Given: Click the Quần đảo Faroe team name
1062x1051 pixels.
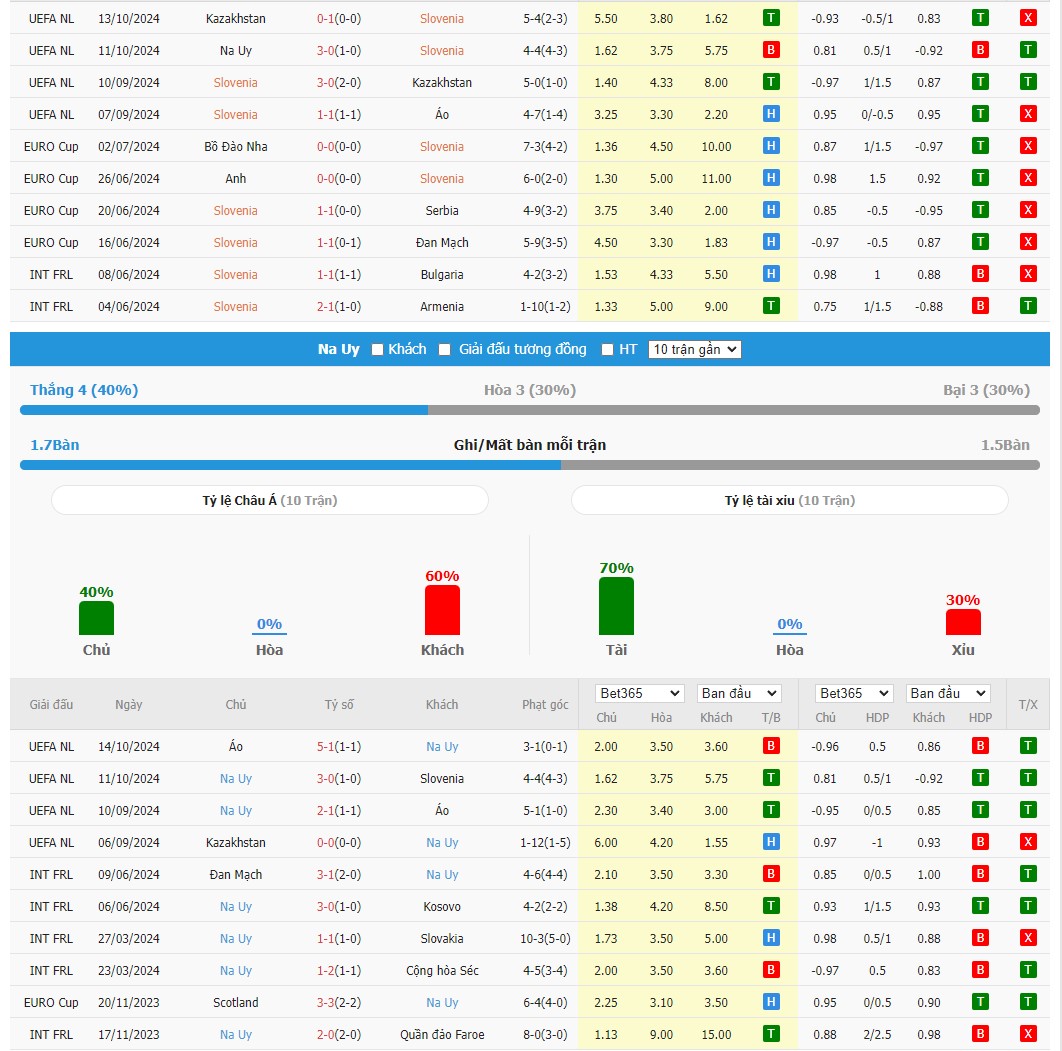Looking at the screenshot, I should point(442,1035).
